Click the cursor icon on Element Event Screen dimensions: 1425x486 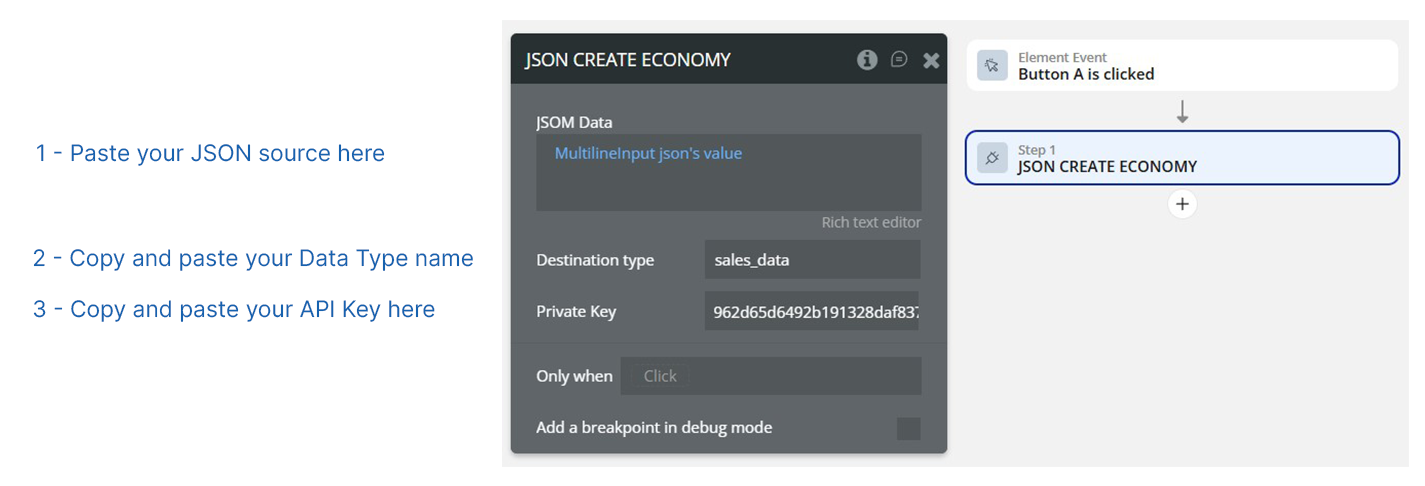pyautogui.click(x=992, y=66)
